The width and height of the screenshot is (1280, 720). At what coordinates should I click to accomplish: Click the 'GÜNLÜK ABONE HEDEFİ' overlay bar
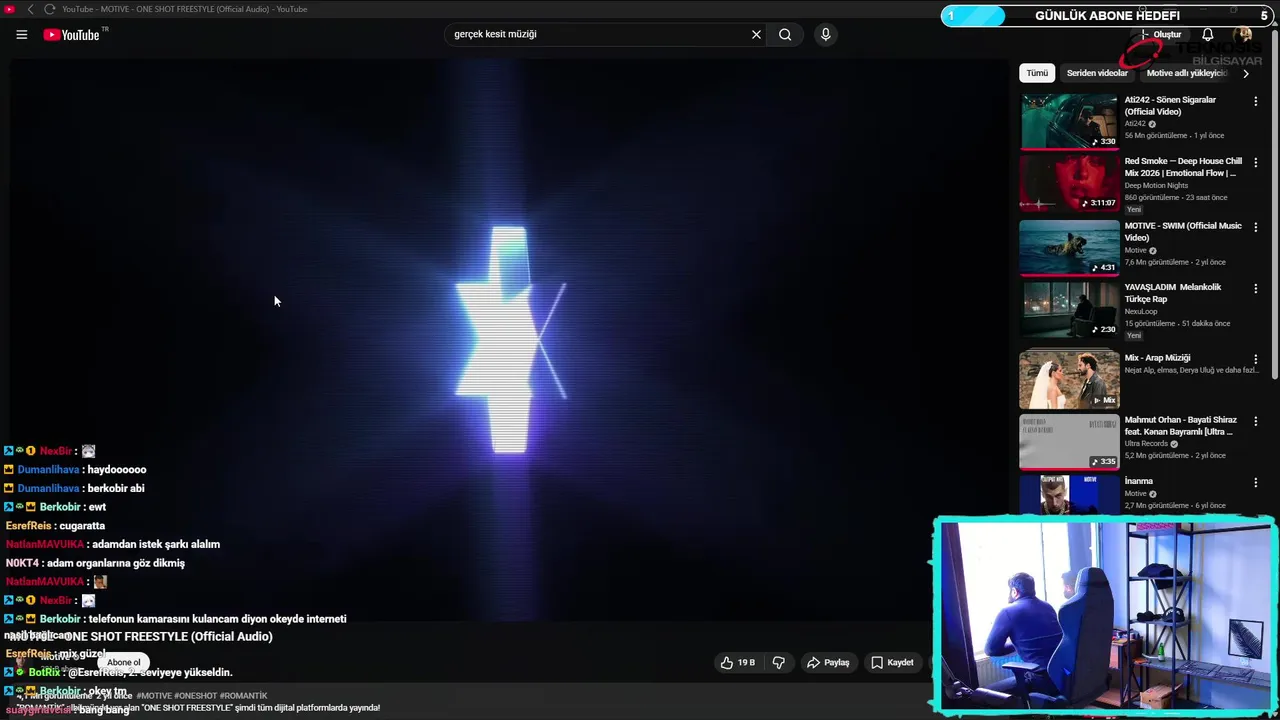(1108, 15)
